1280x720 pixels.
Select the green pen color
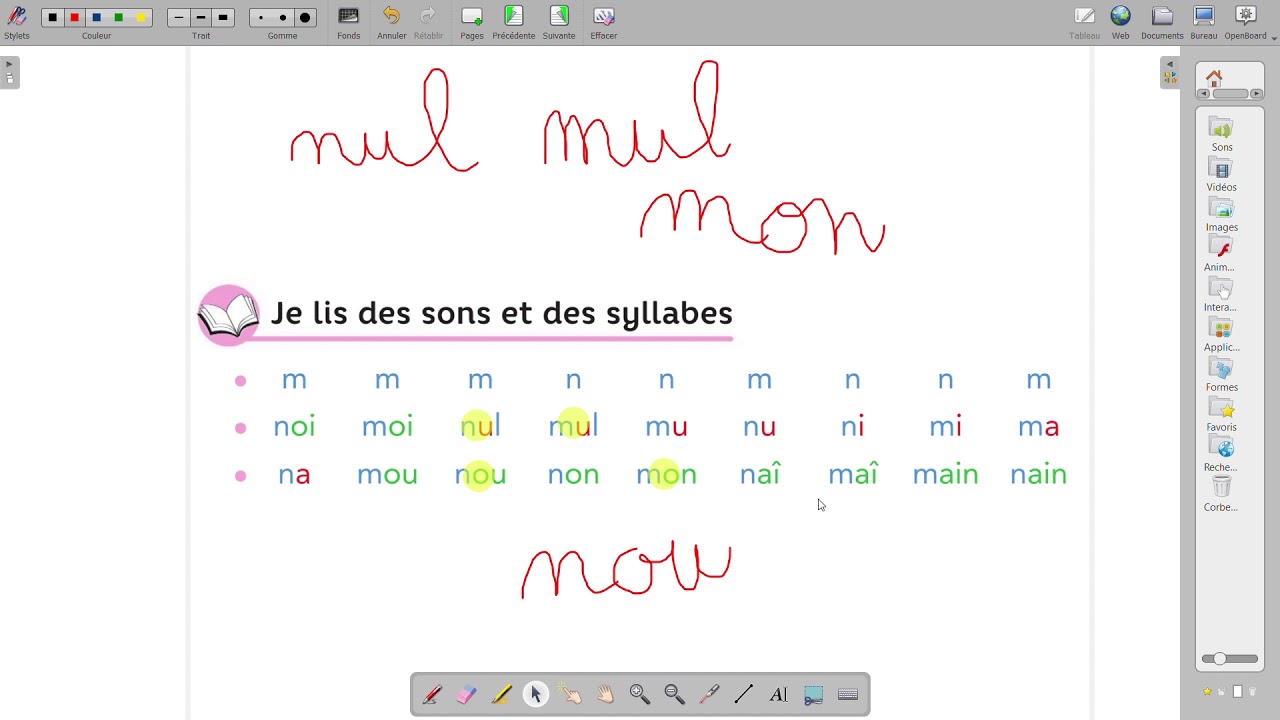[118, 18]
